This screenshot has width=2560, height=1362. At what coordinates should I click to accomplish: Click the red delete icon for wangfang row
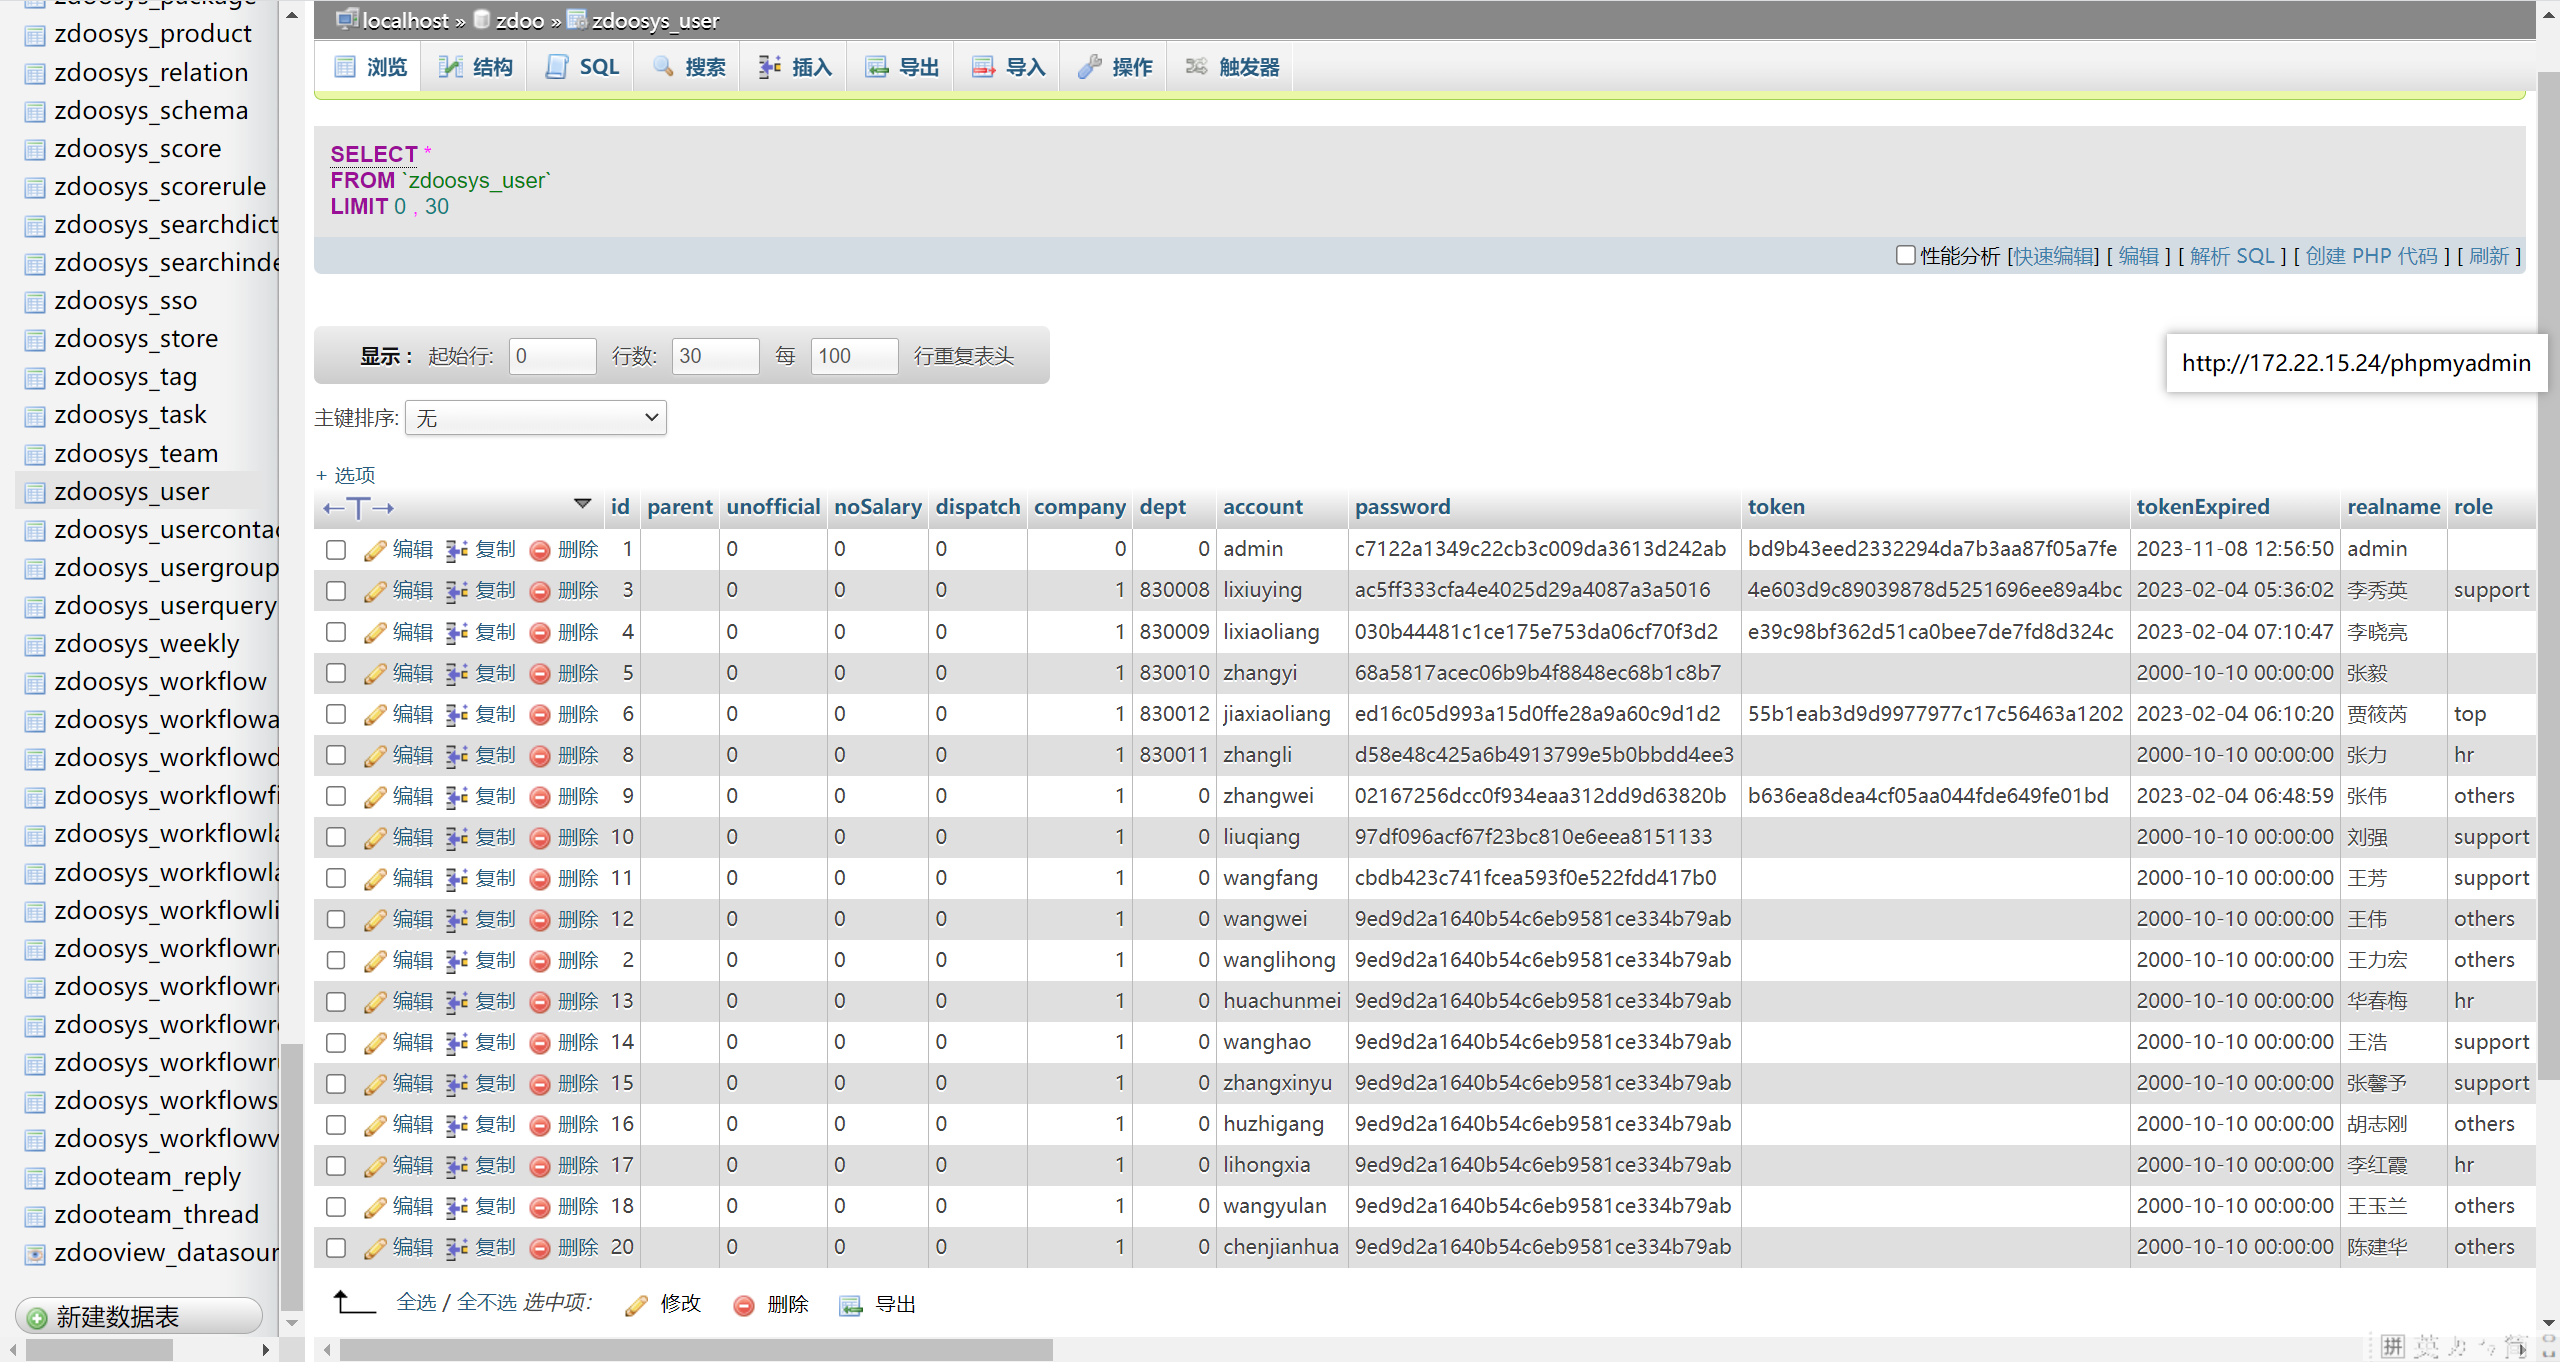coord(540,879)
